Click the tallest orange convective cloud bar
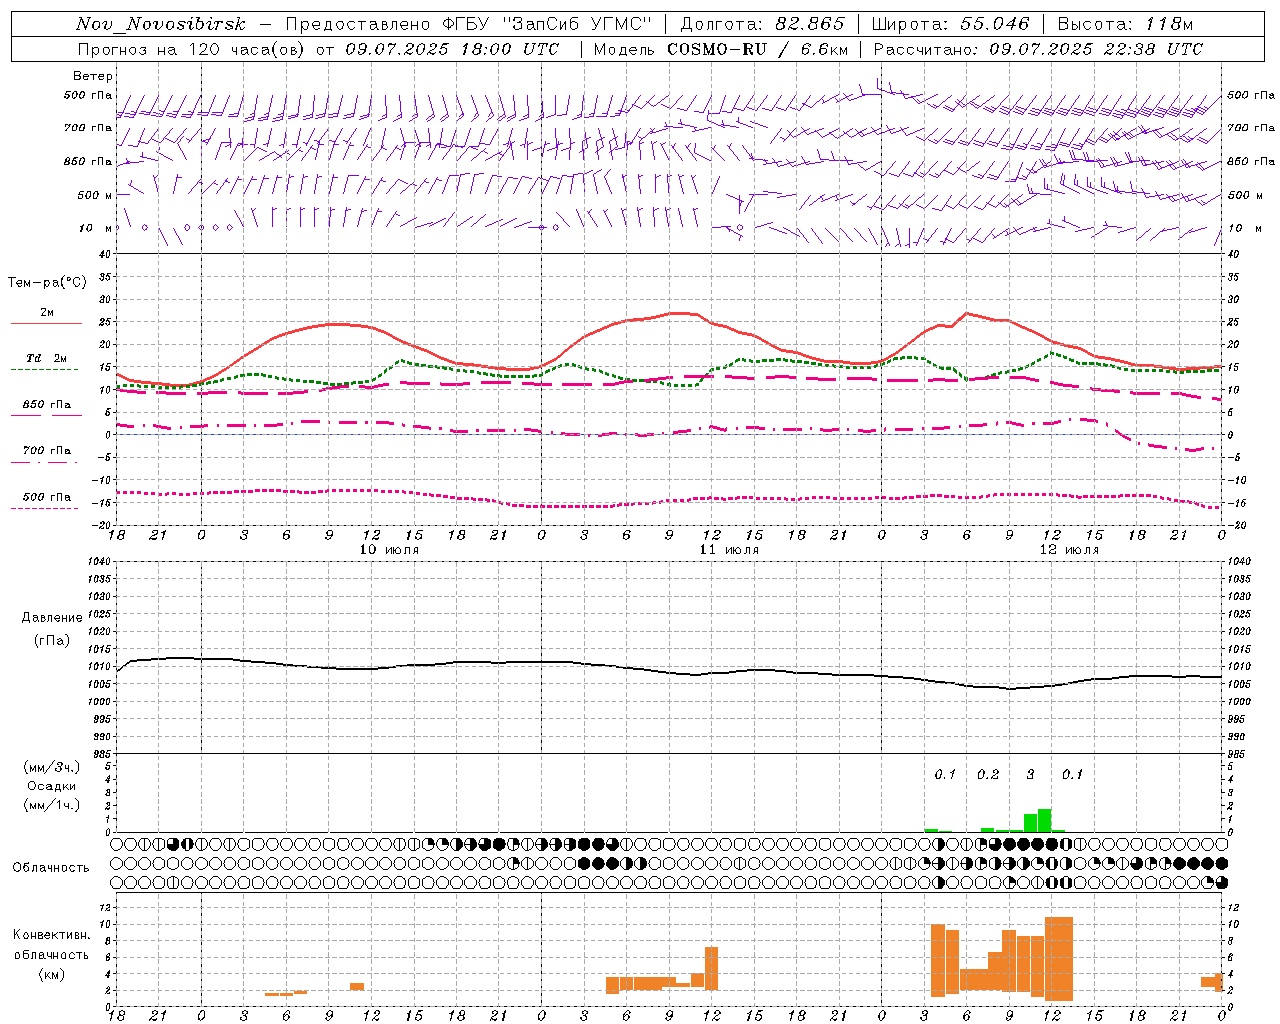The height and width of the screenshot is (1024, 1280). tap(1058, 959)
